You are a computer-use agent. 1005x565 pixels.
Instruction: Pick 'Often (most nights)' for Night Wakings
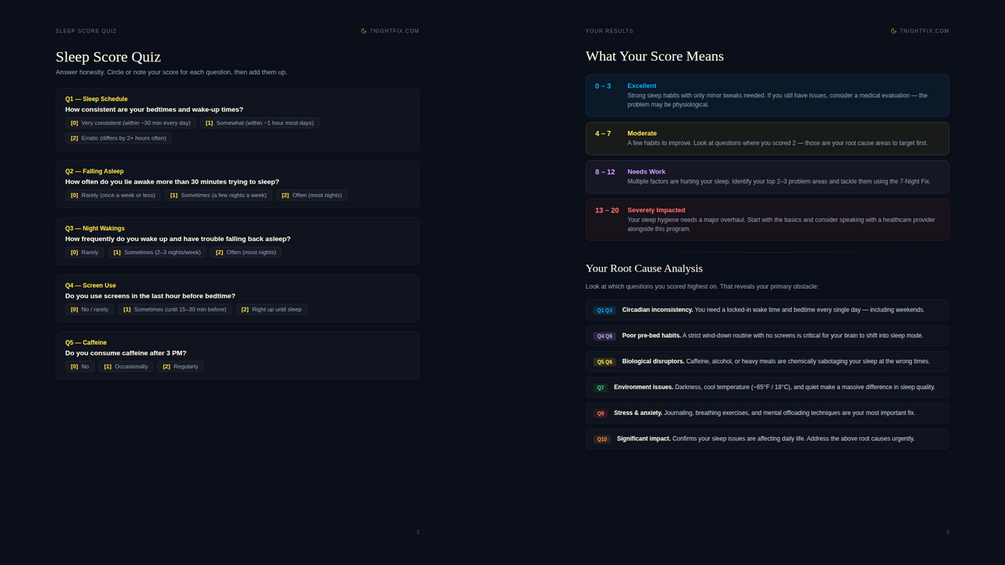245,252
